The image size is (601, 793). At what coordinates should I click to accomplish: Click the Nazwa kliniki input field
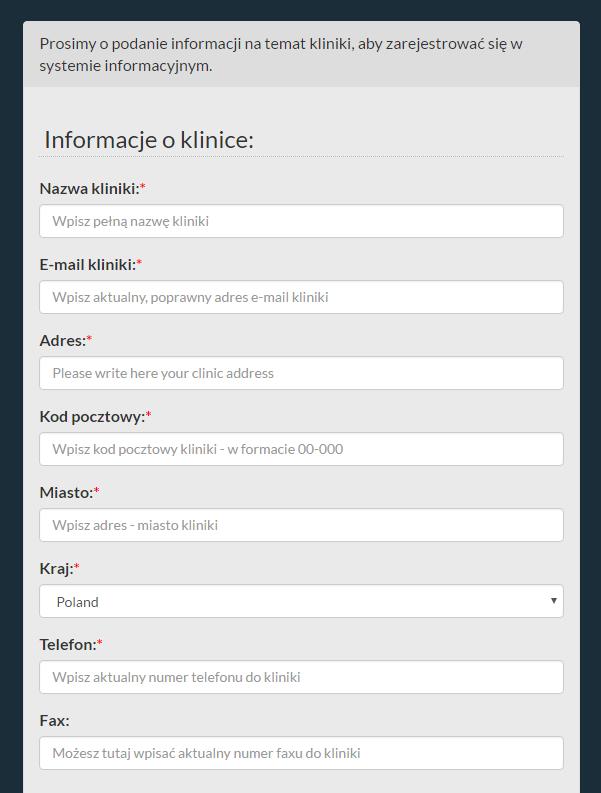pyautogui.click(x=301, y=221)
